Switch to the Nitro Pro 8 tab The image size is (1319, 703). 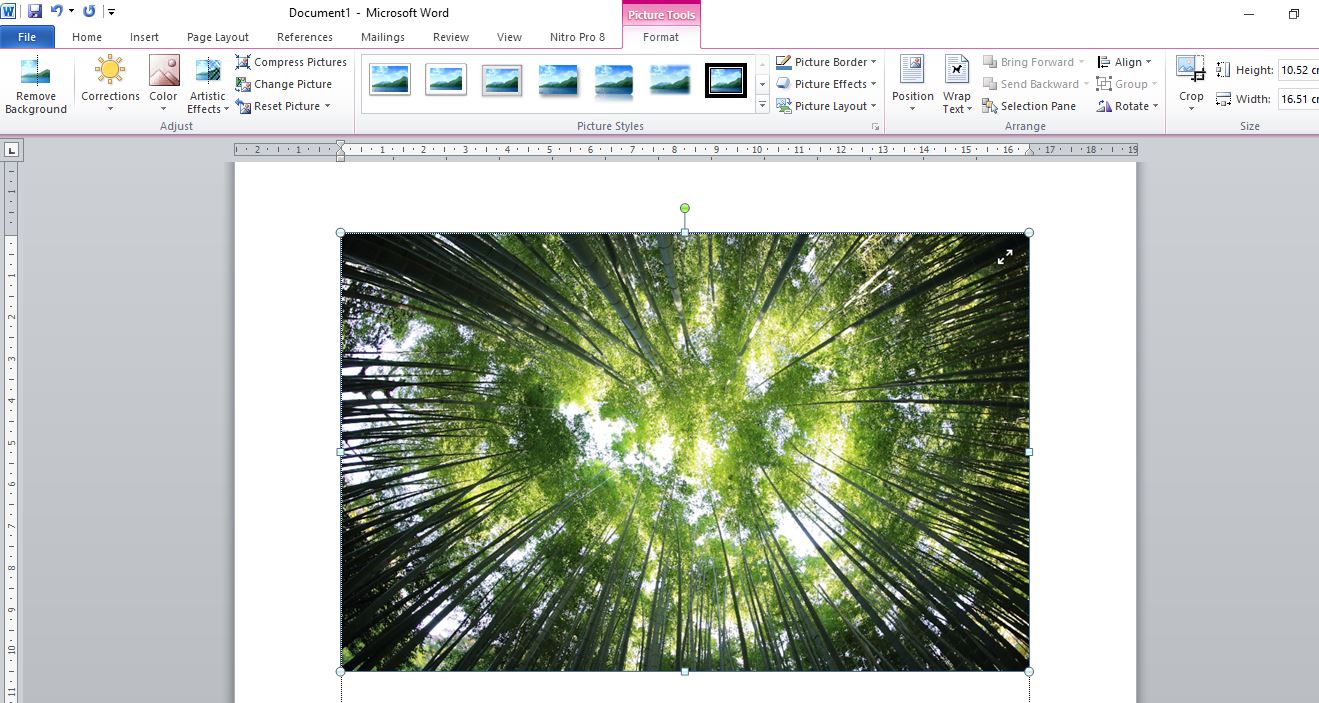(577, 37)
